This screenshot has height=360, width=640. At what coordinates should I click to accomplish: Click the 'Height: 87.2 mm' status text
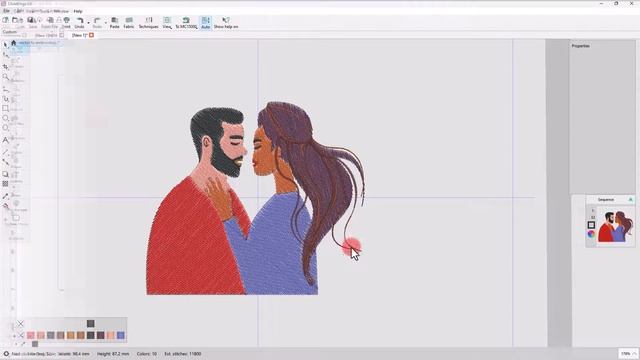click(x=113, y=354)
